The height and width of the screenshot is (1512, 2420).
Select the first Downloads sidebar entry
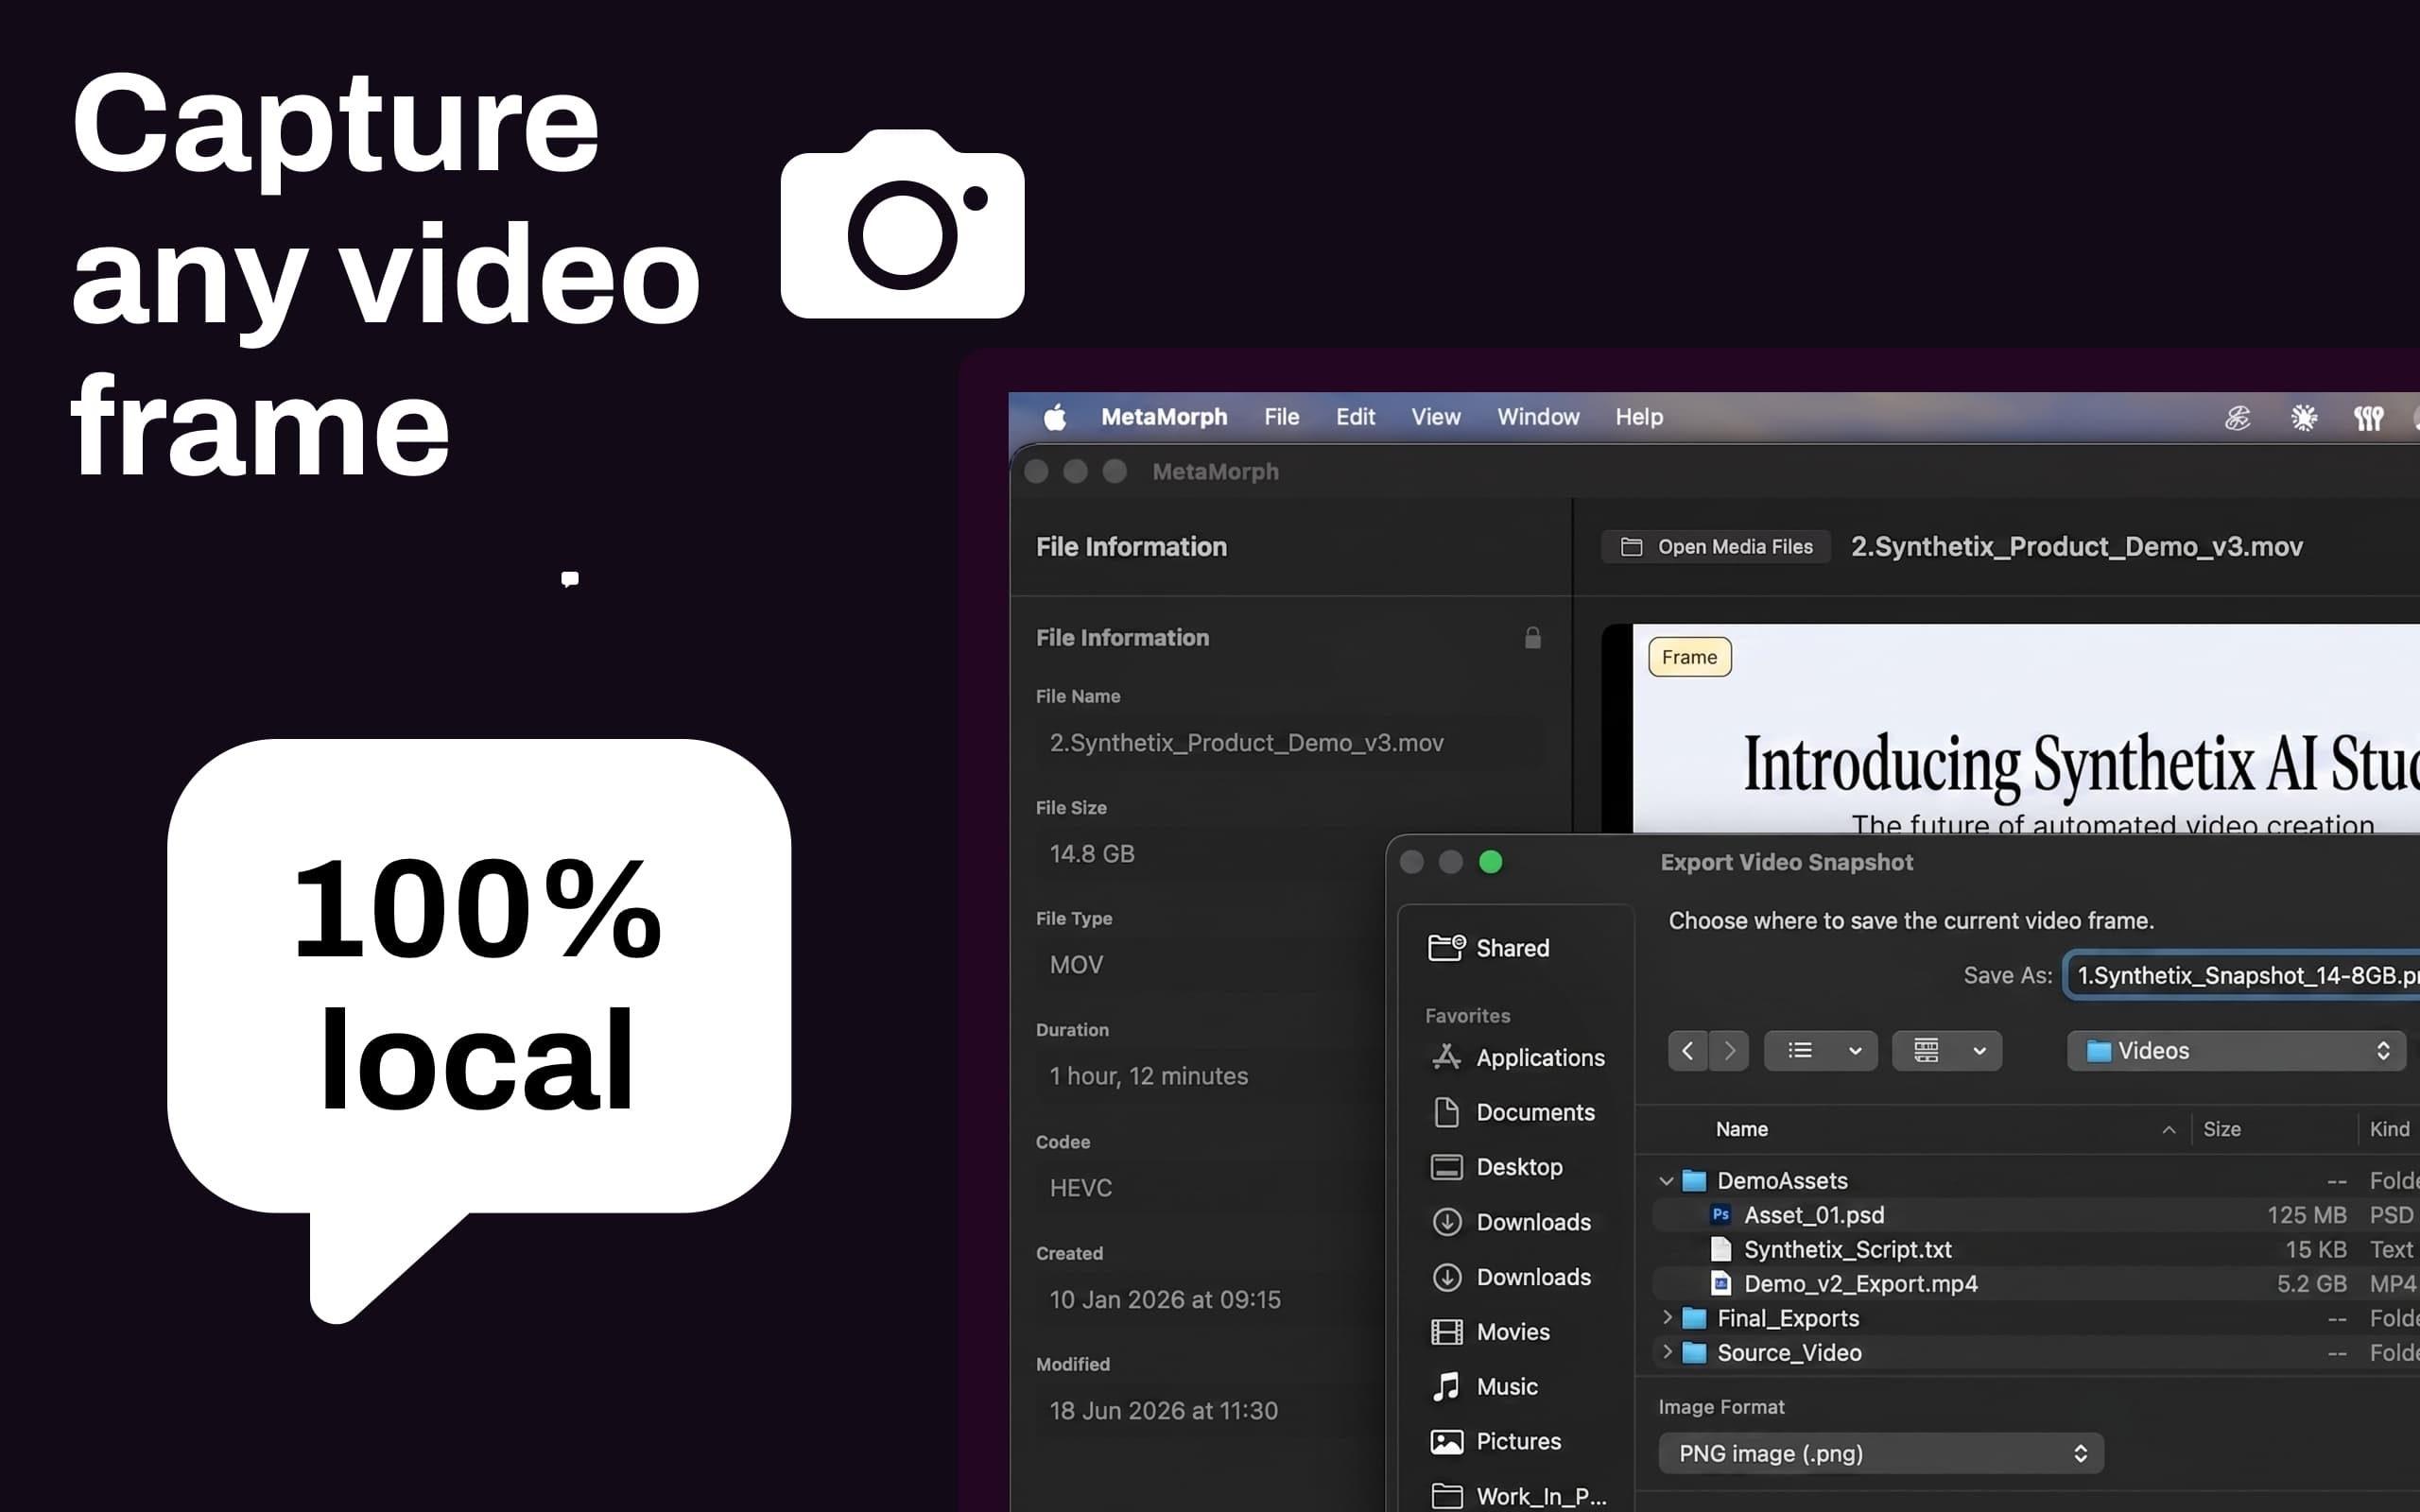click(x=1515, y=1222)
